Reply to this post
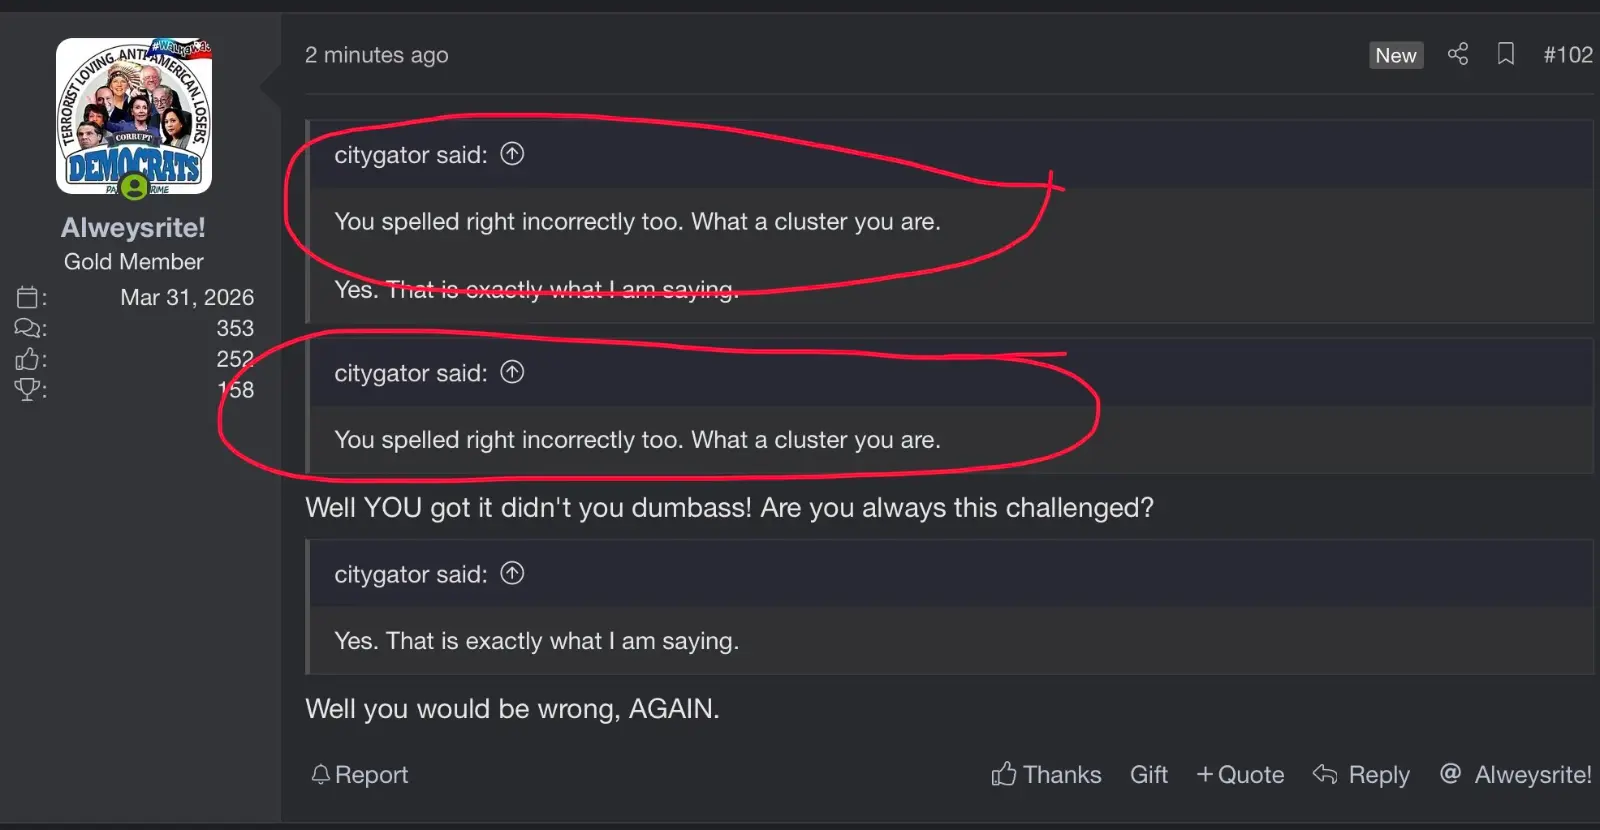 [1362, 774]
